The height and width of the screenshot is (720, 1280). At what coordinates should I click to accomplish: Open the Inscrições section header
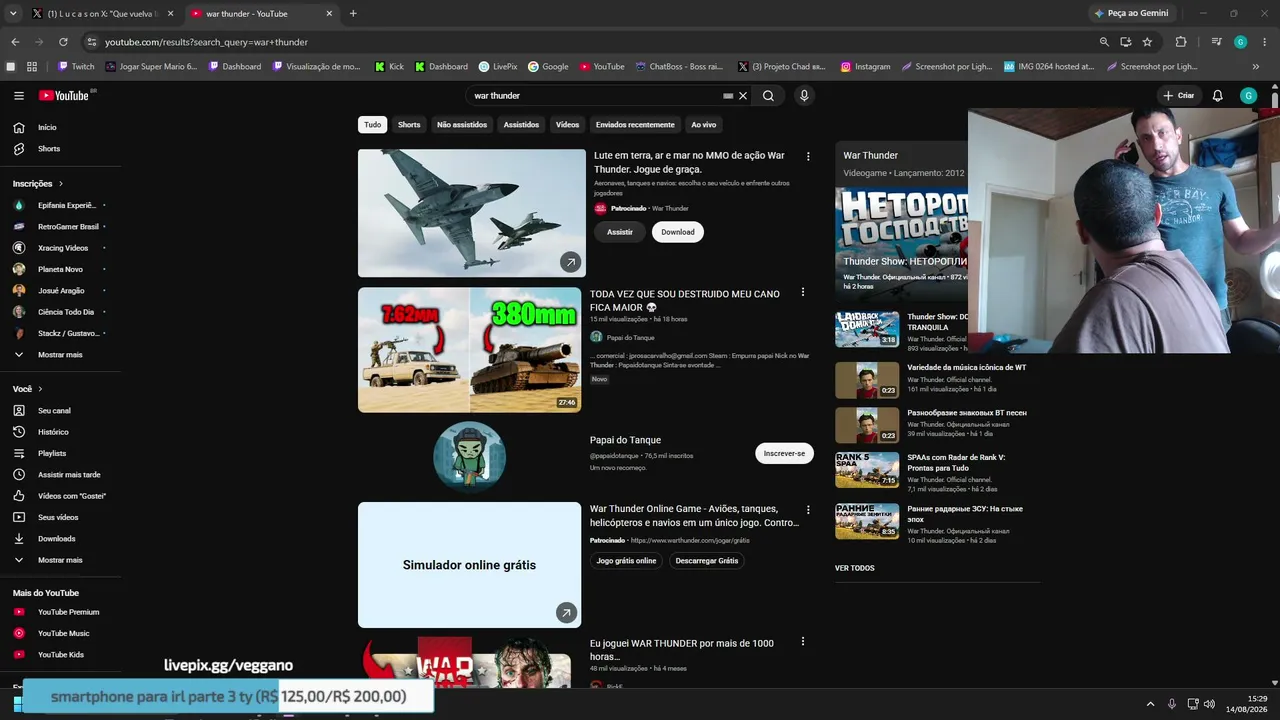(x=38, y=184)
